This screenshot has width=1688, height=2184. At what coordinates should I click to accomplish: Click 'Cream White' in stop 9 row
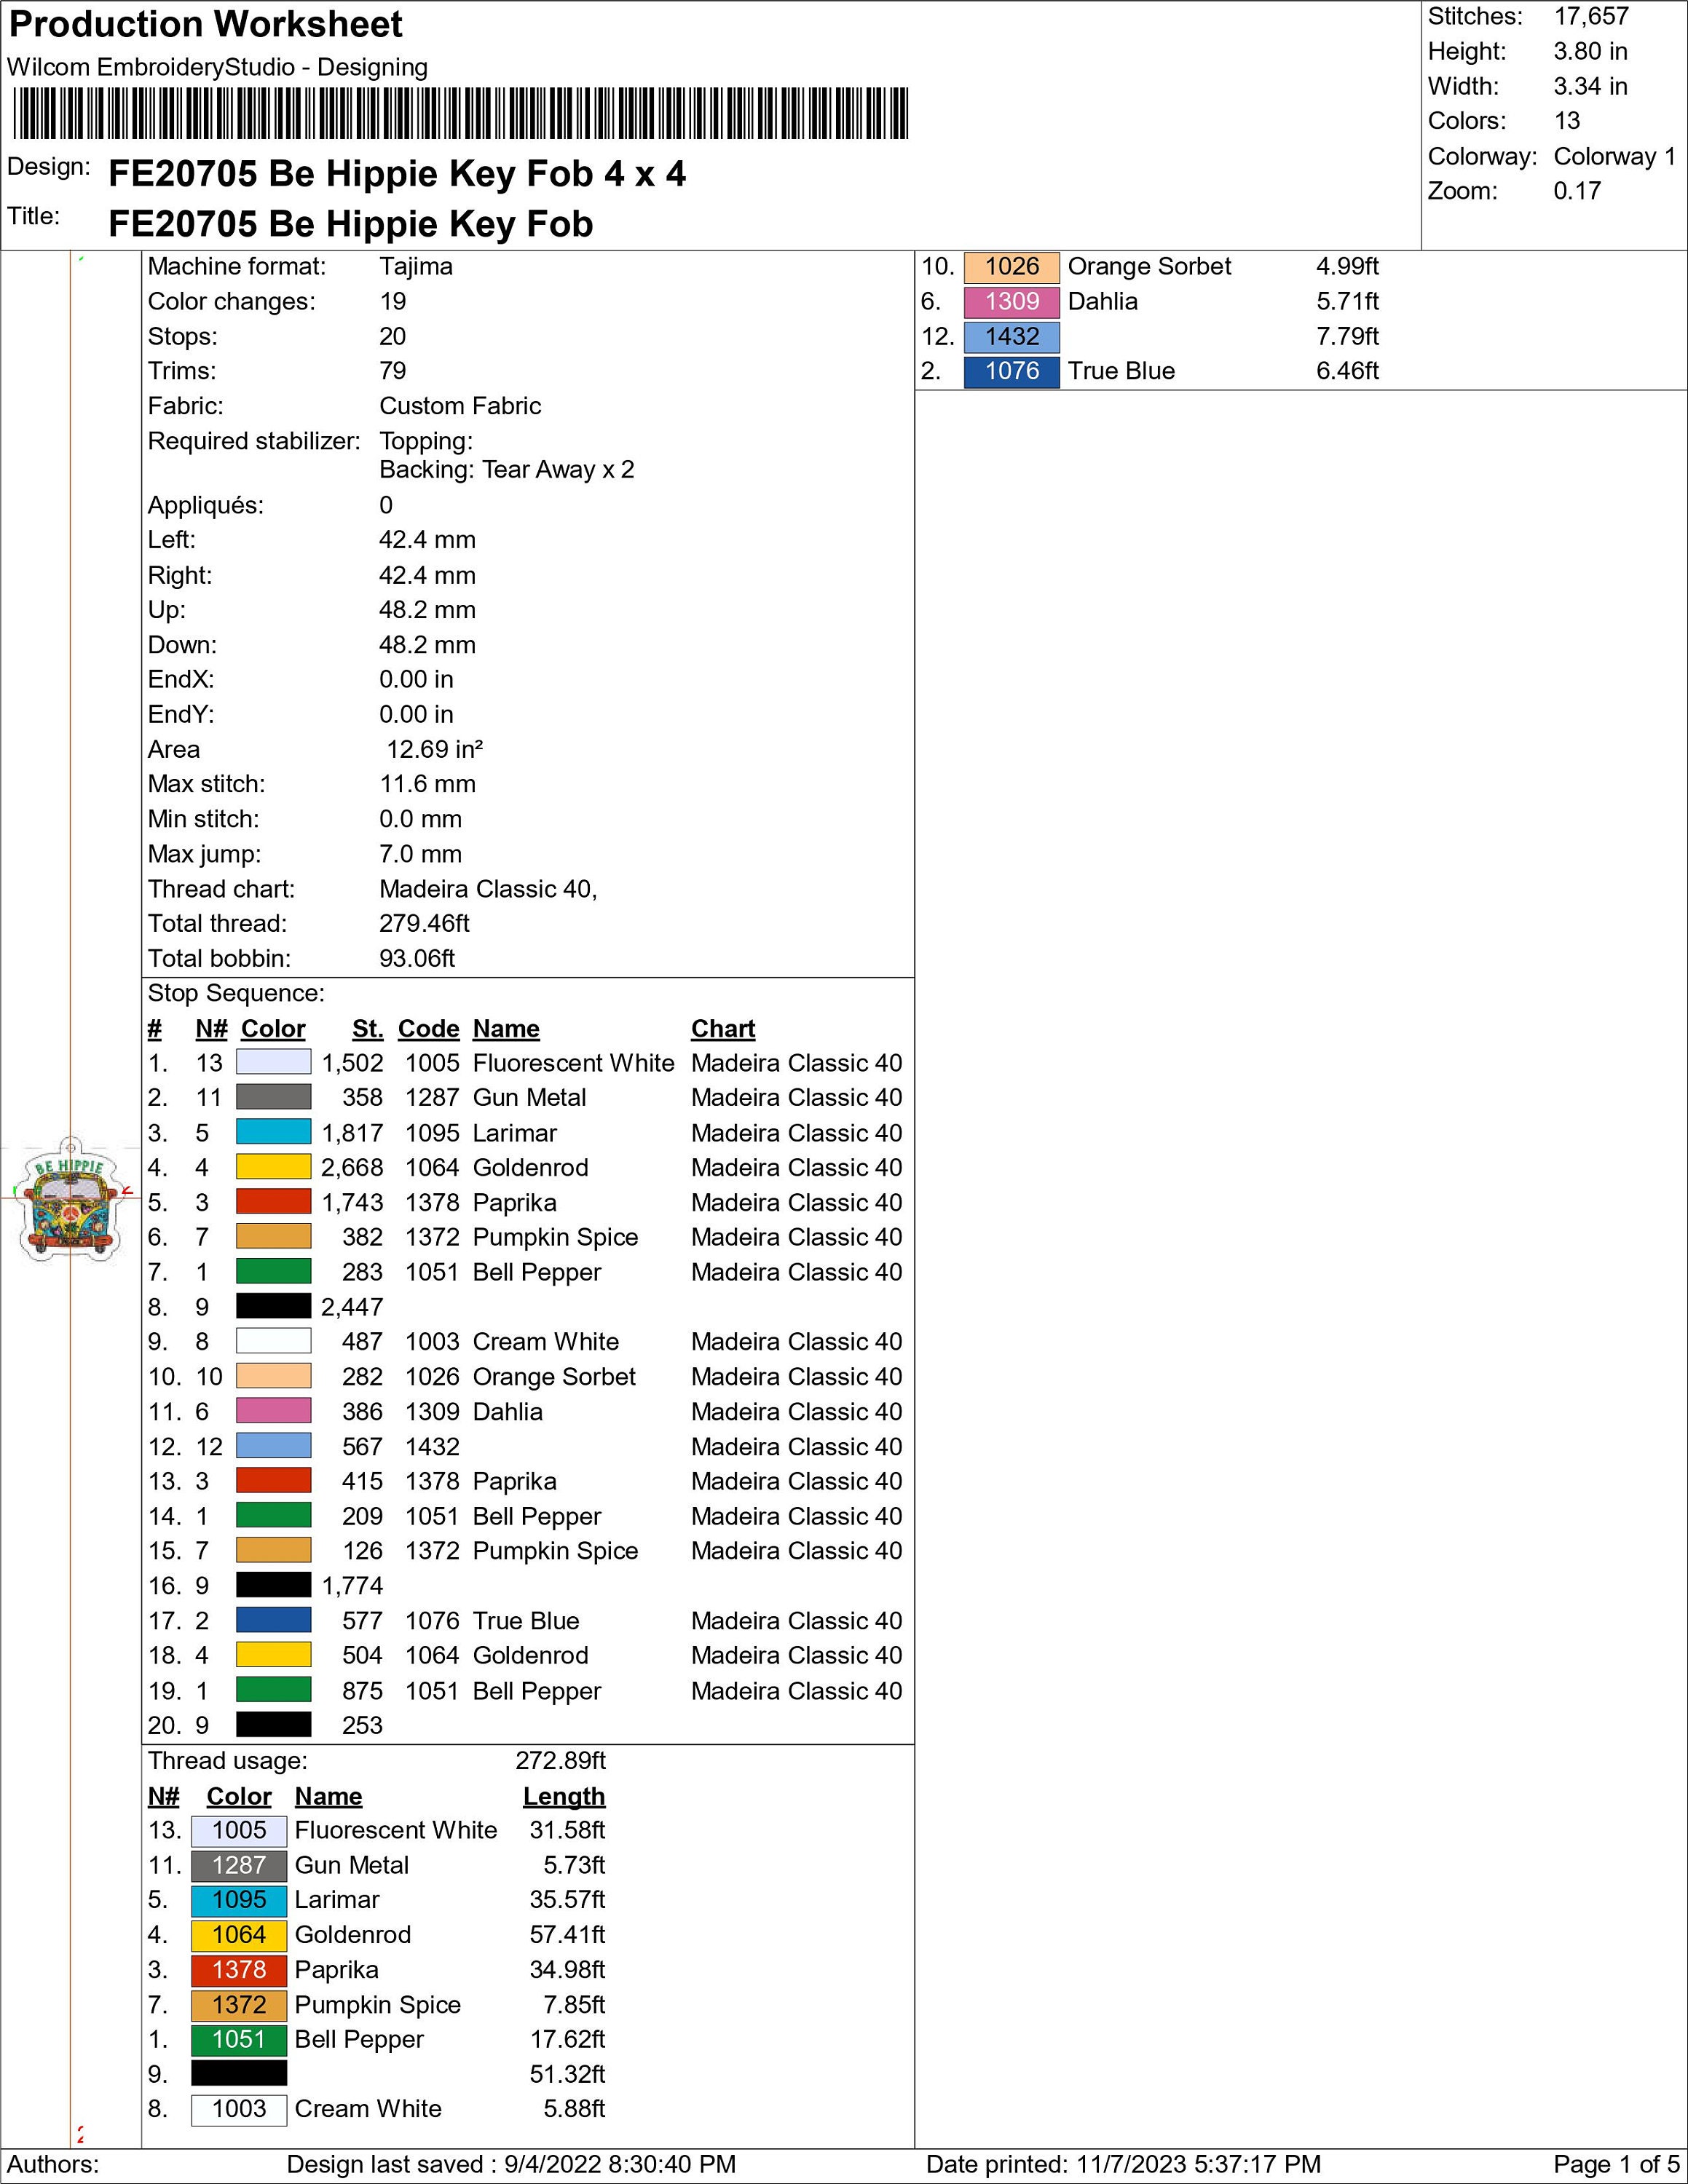pyautogui.click(x=546, y=1342)
